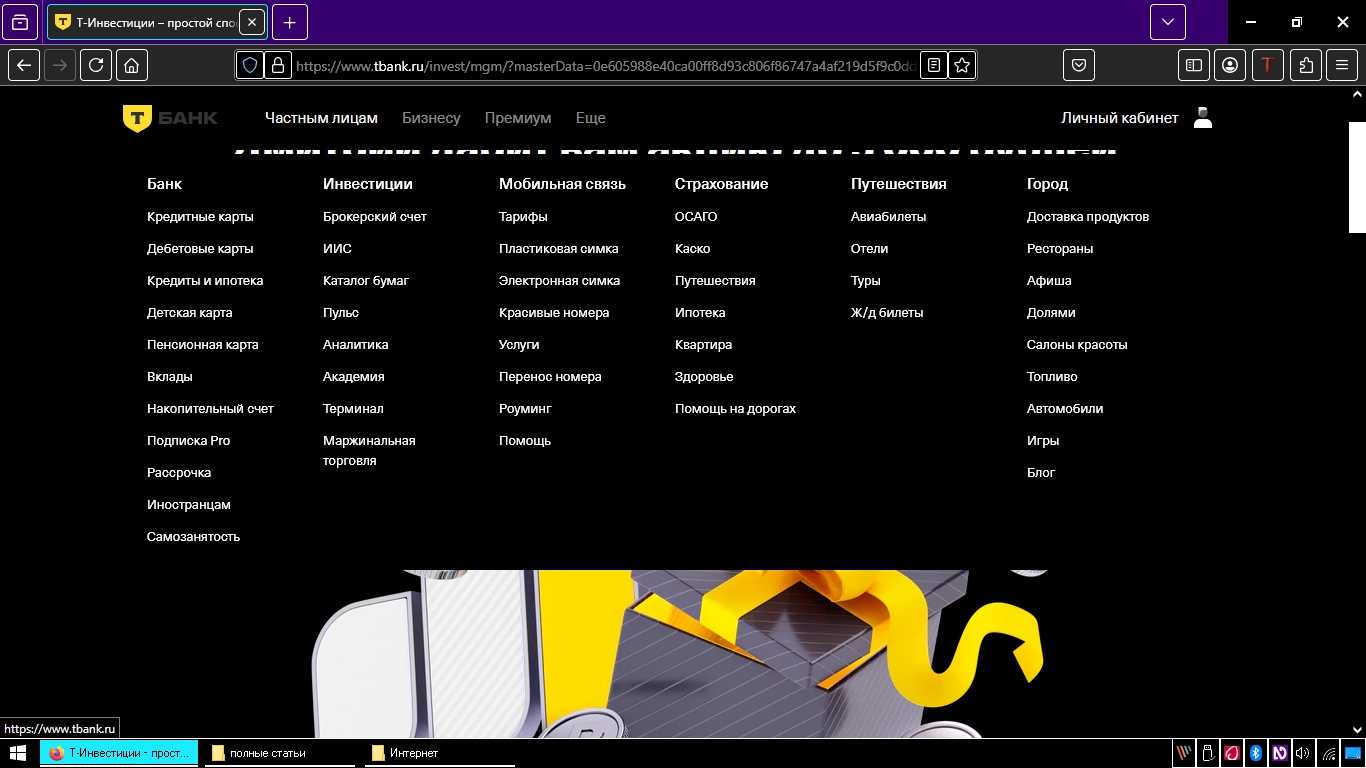Click the Банк column heading

coord(165,184)
